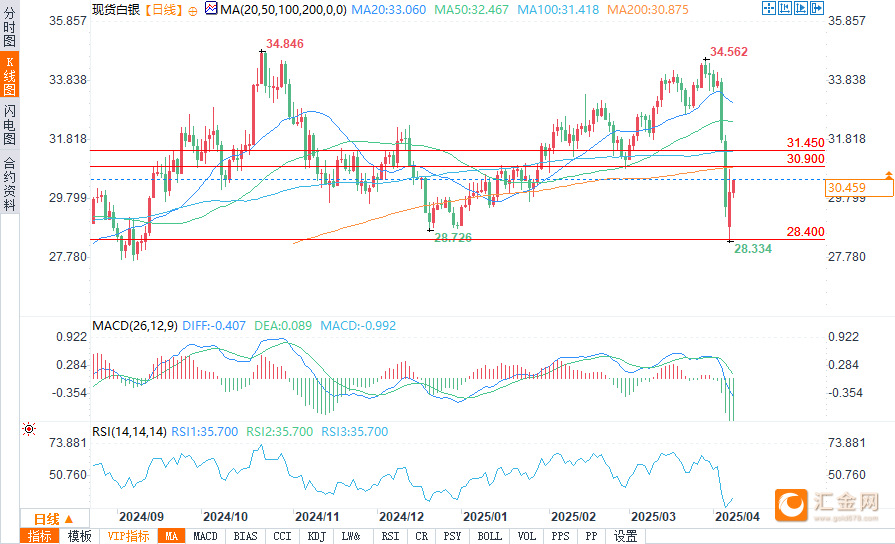Click the 2024/12 date axis label
Viewport: 895px width, 544px height.
coord(401,517)
